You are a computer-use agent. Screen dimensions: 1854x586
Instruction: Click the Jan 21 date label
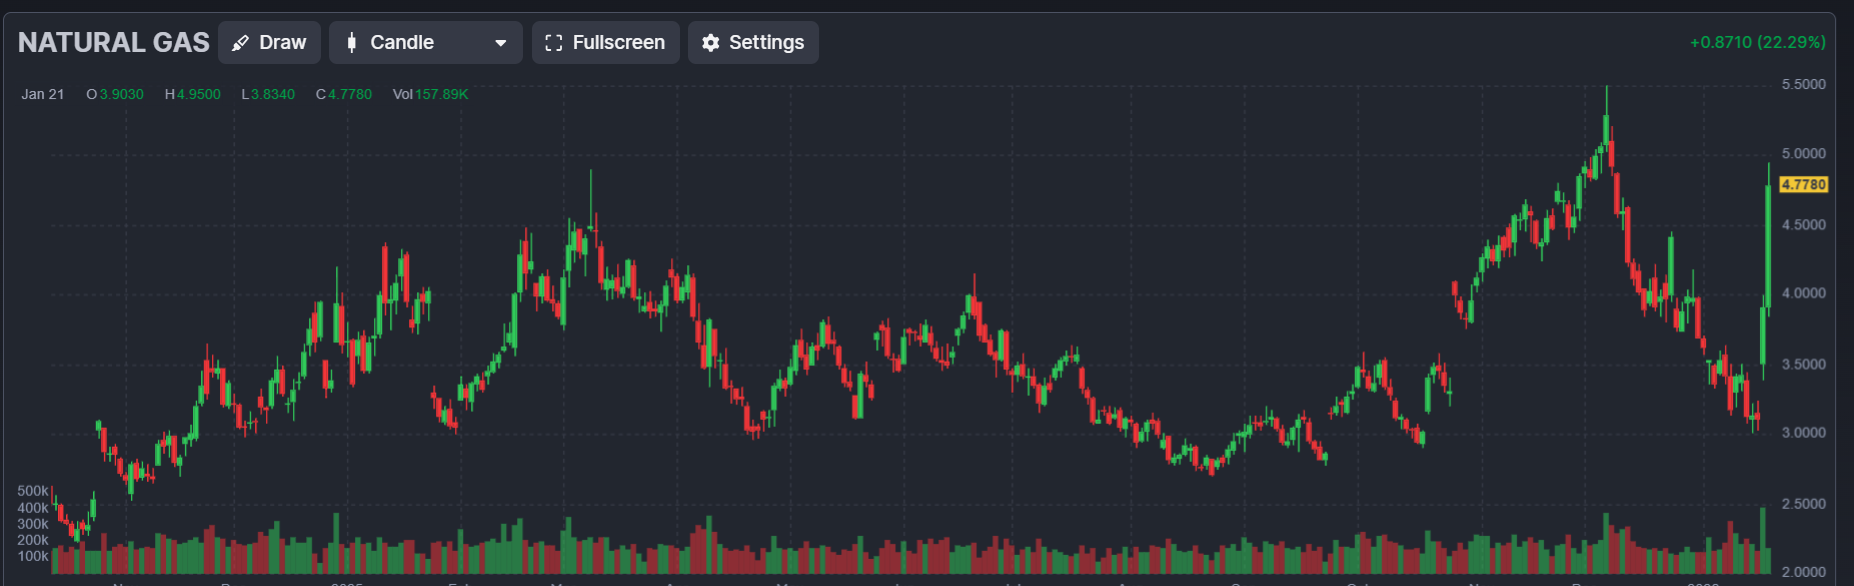43,94
